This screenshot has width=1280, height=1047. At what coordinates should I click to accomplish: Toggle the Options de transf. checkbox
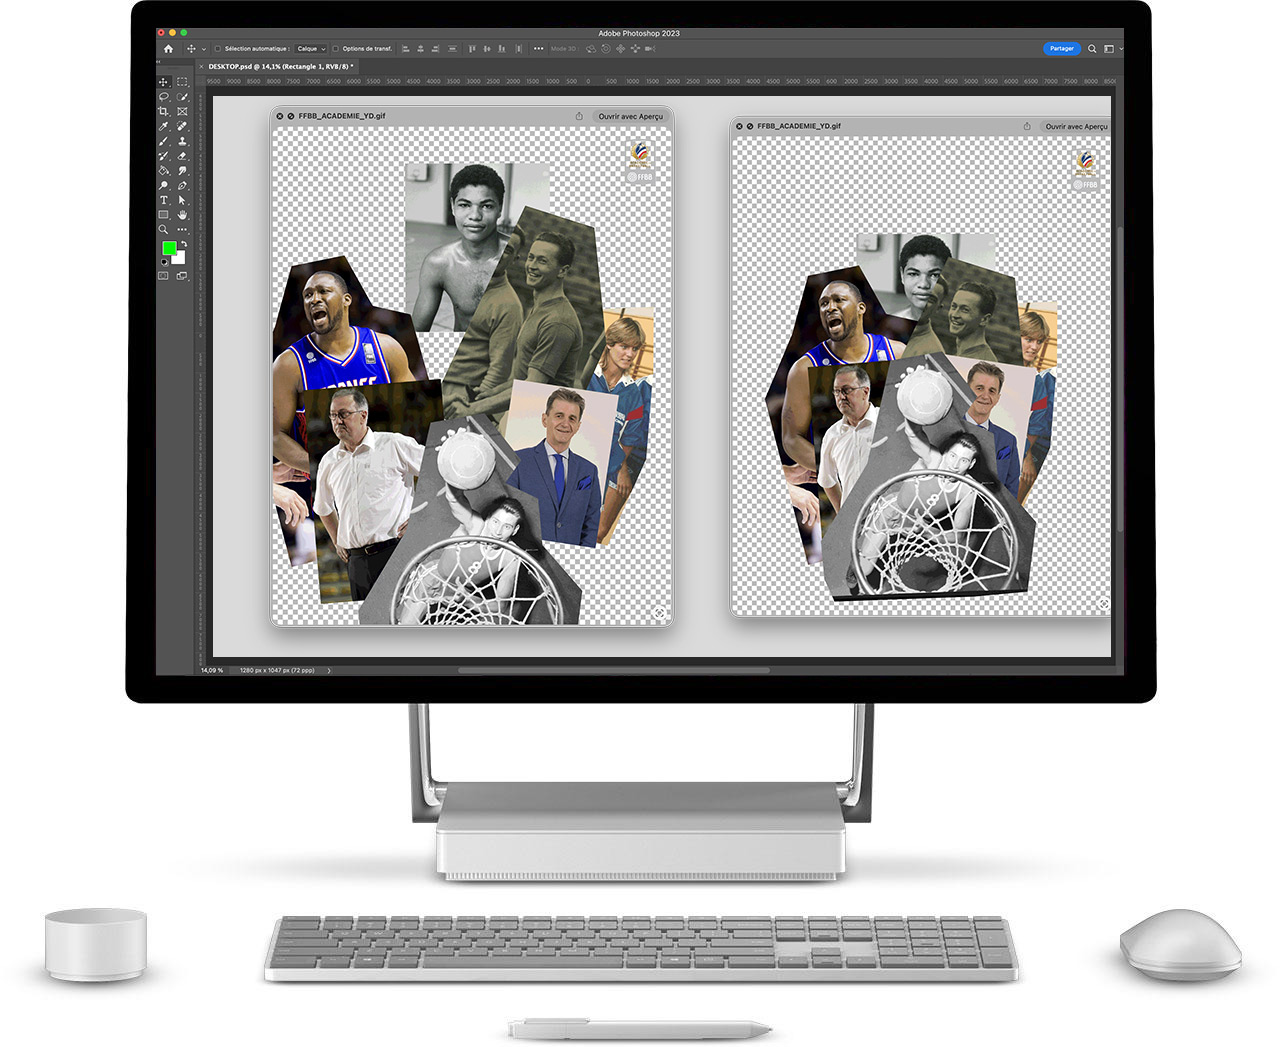[x=336, y=48]
